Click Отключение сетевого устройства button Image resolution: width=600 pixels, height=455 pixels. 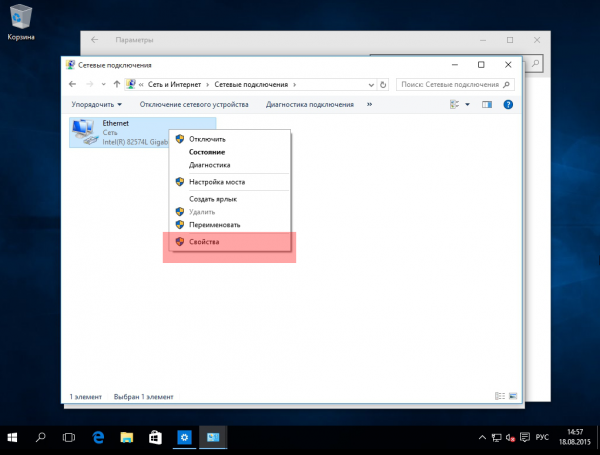click(194, 104)
